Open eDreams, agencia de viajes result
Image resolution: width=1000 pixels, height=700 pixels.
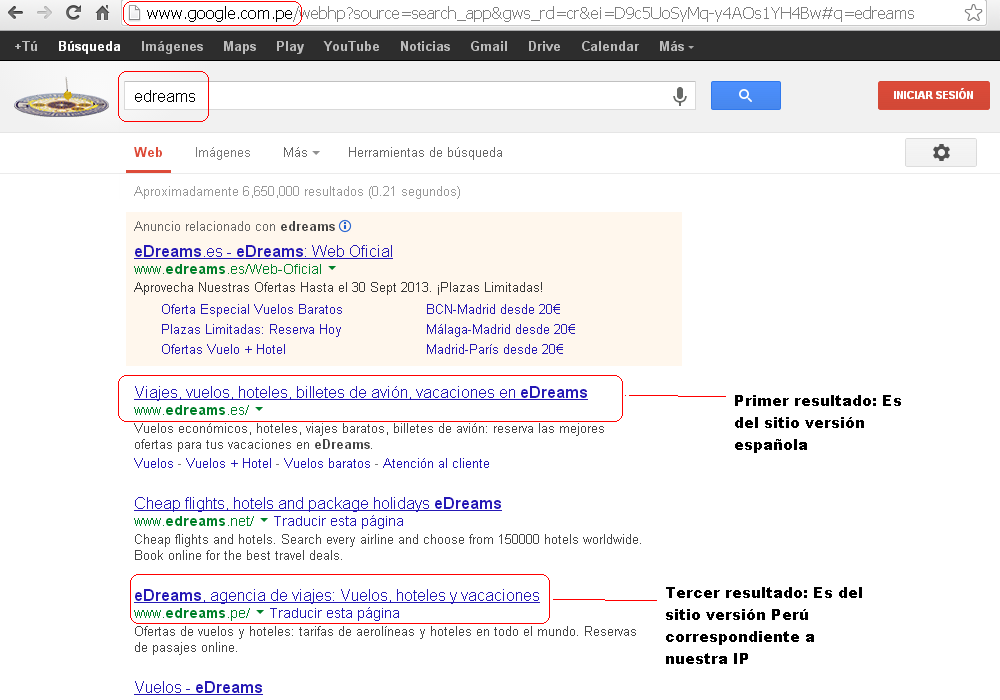click(x=337, y=595)
